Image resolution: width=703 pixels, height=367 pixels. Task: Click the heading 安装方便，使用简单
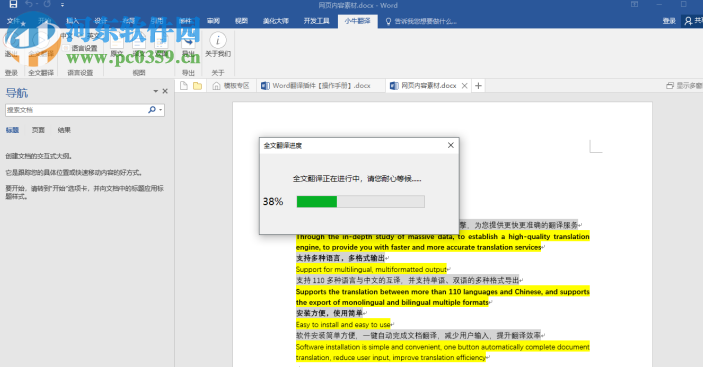[329, 313]
